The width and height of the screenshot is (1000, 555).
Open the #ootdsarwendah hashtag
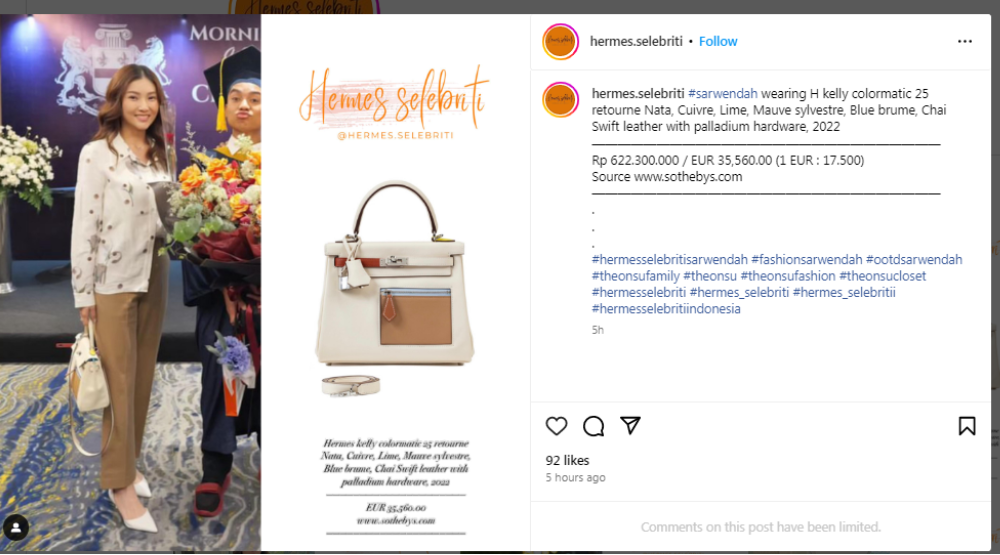914,260
